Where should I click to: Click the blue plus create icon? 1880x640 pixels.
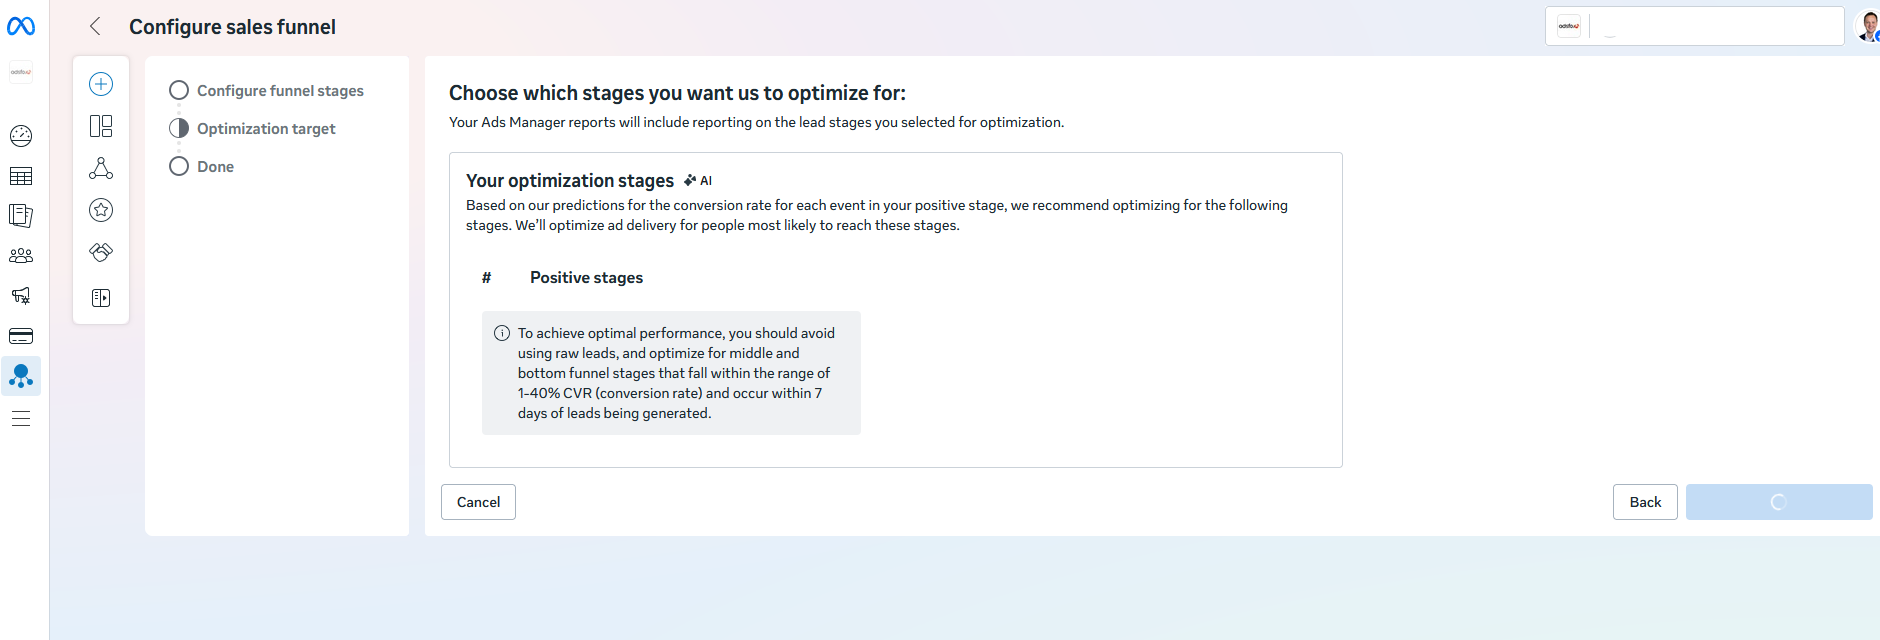pyautogui.click(x=101, y=84)
